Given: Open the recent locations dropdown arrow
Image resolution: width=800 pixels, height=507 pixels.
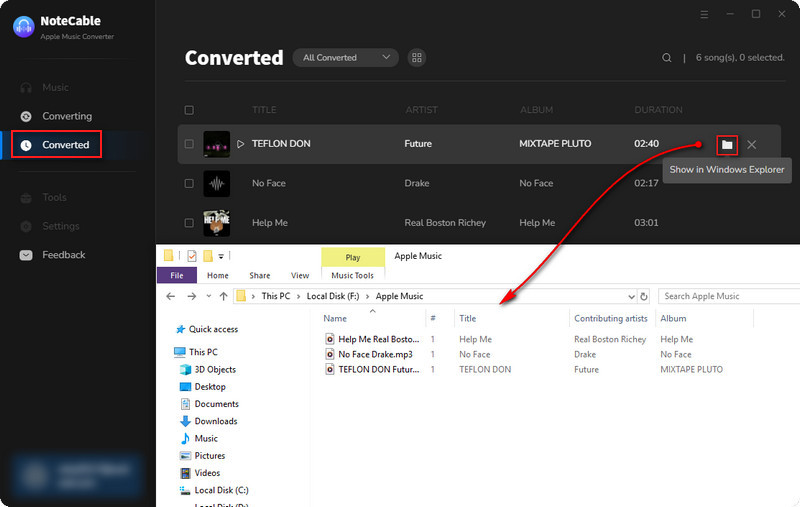Looking at the screenshot, I should (209, 296).
